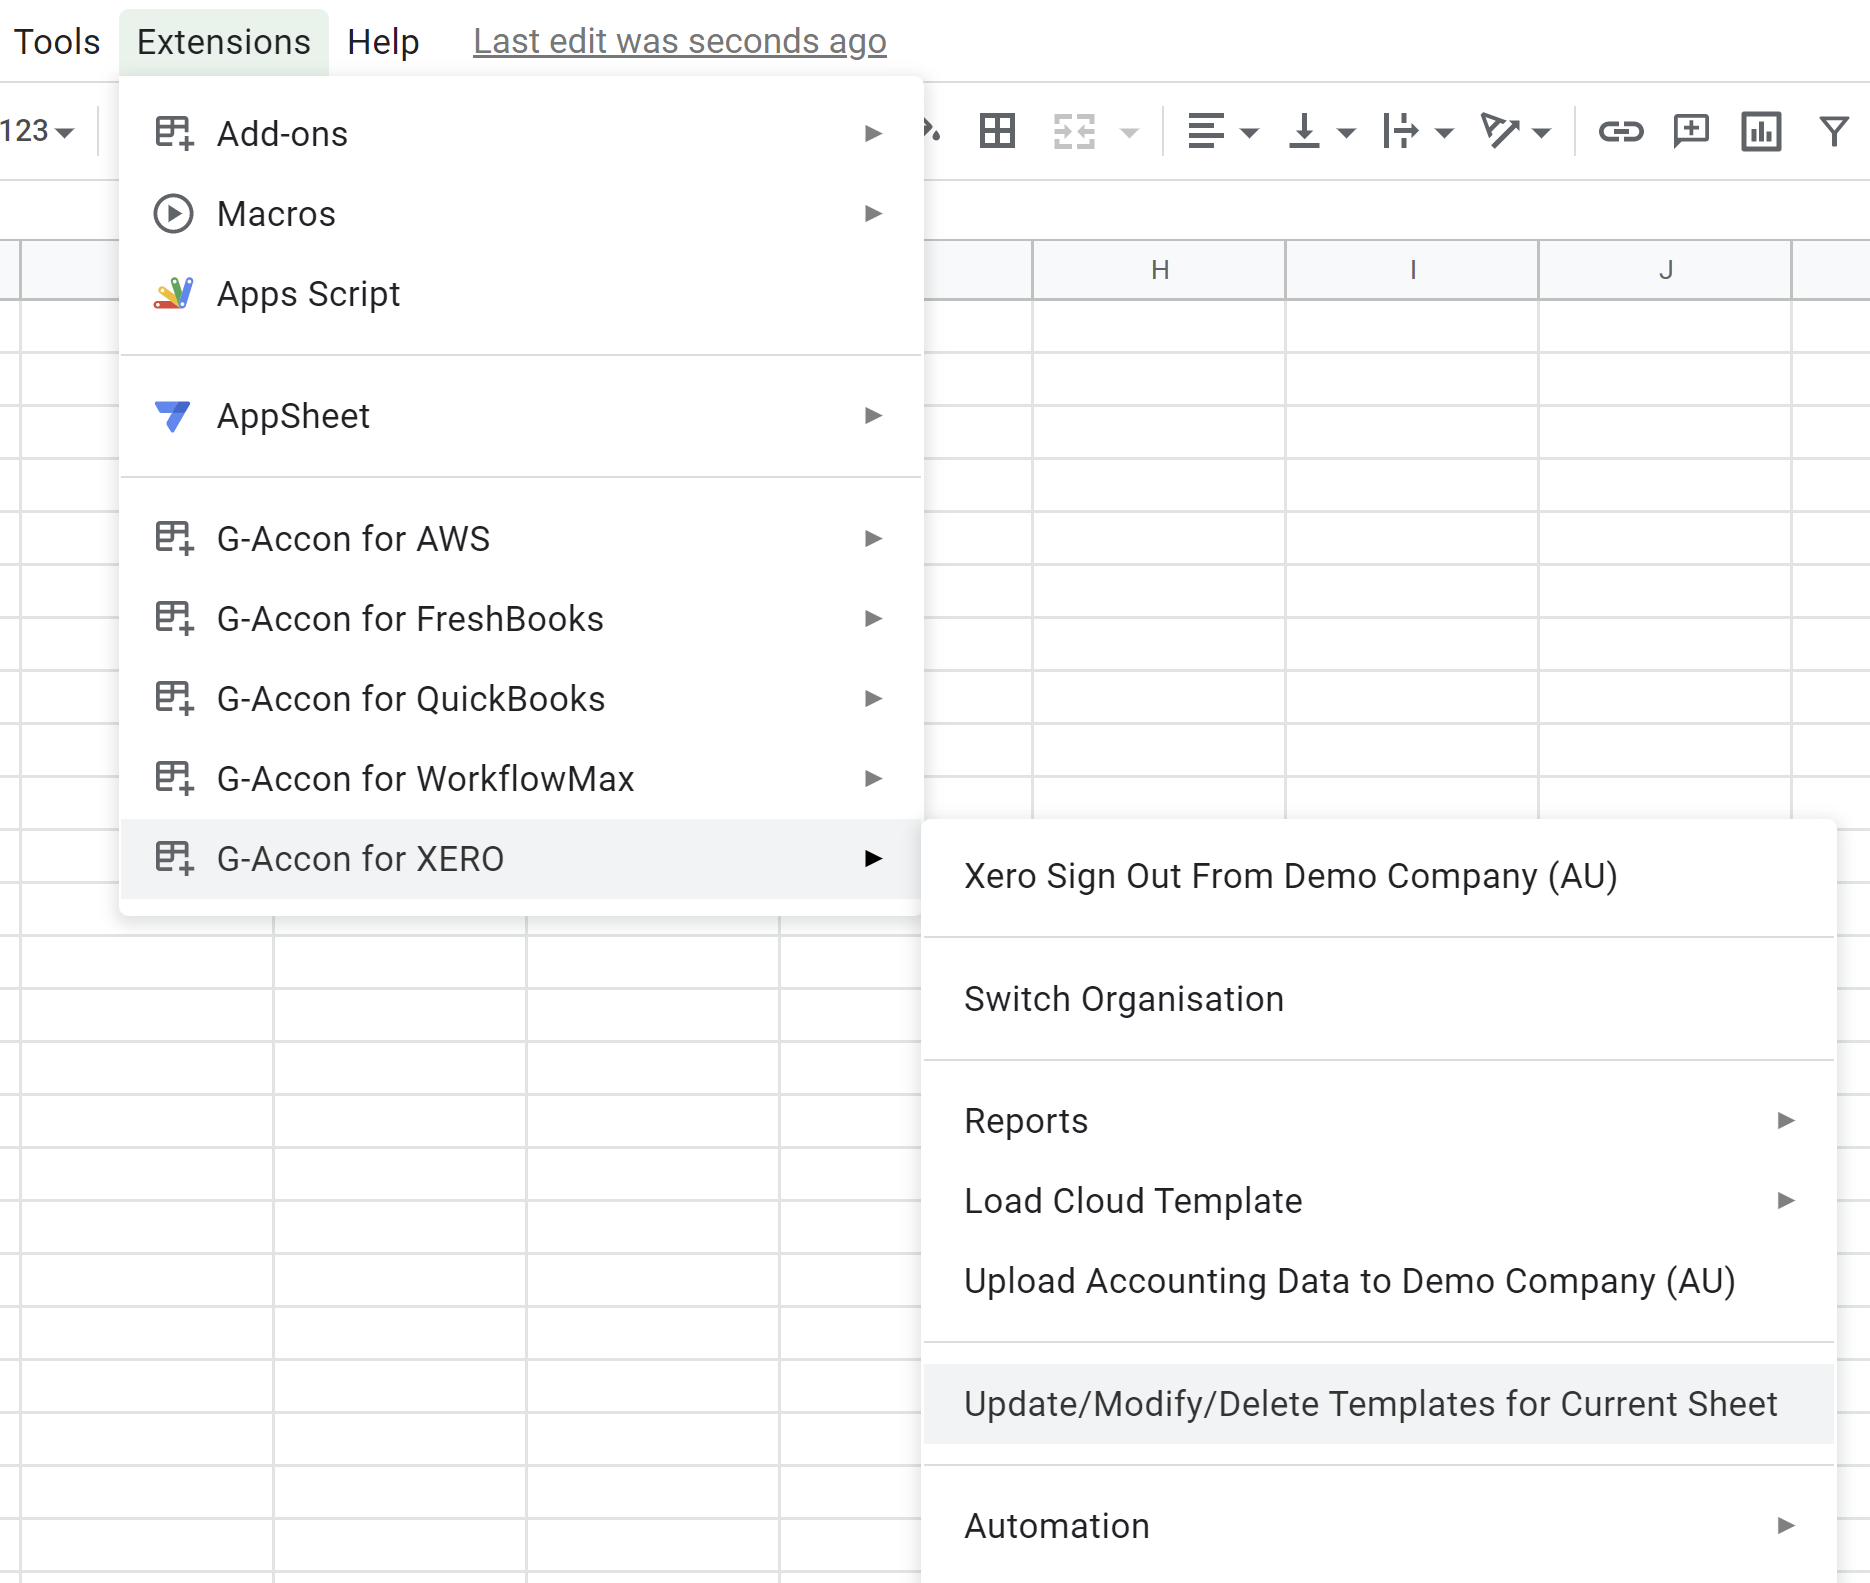1870x1583 pixels.
Task: Open the Apps Script menu entry
Action: [308, 294]
